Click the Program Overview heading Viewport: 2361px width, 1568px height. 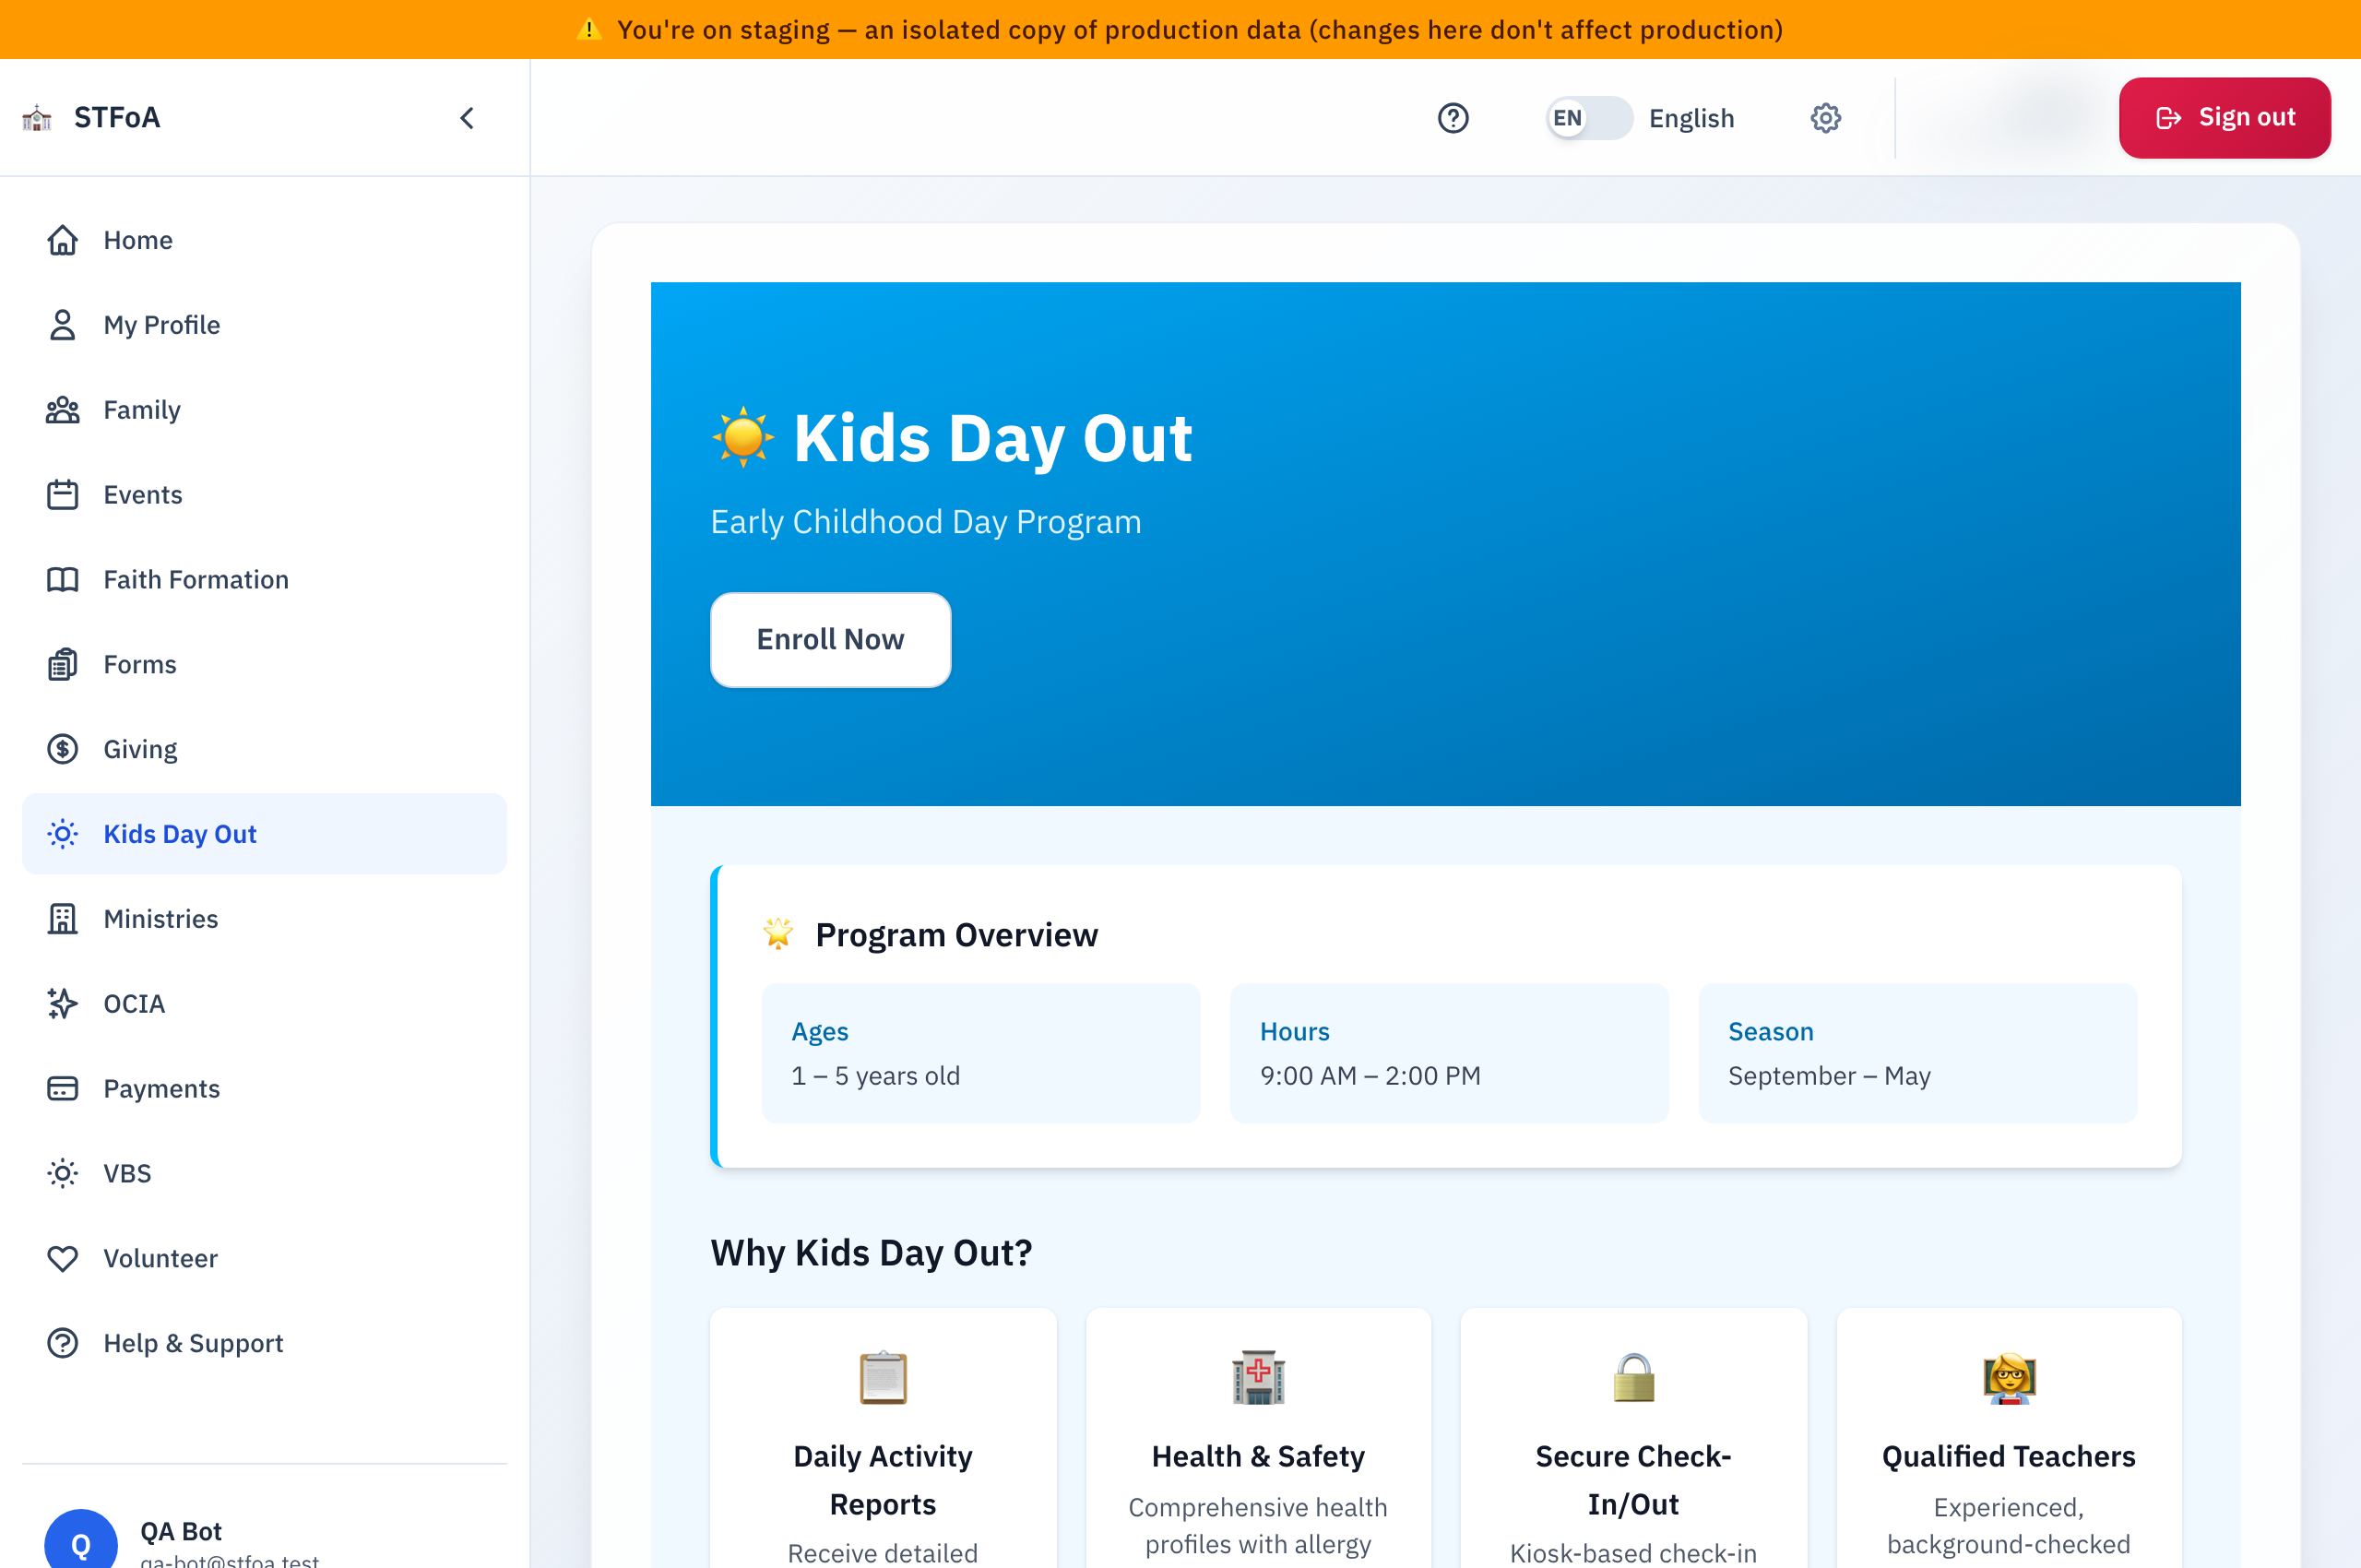tap(956, 935)
